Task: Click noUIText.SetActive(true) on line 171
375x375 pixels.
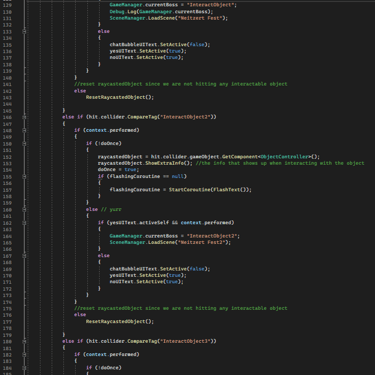Action: 147,282
